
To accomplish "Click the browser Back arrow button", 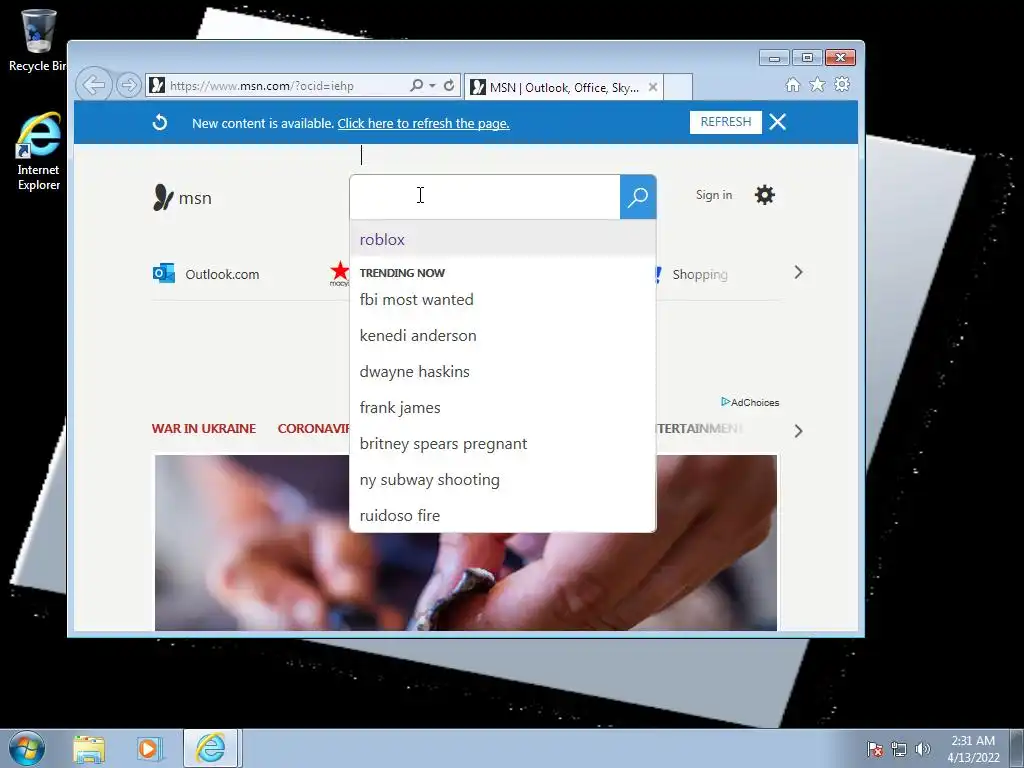I will pyautogui.click(x=94, y=85).
